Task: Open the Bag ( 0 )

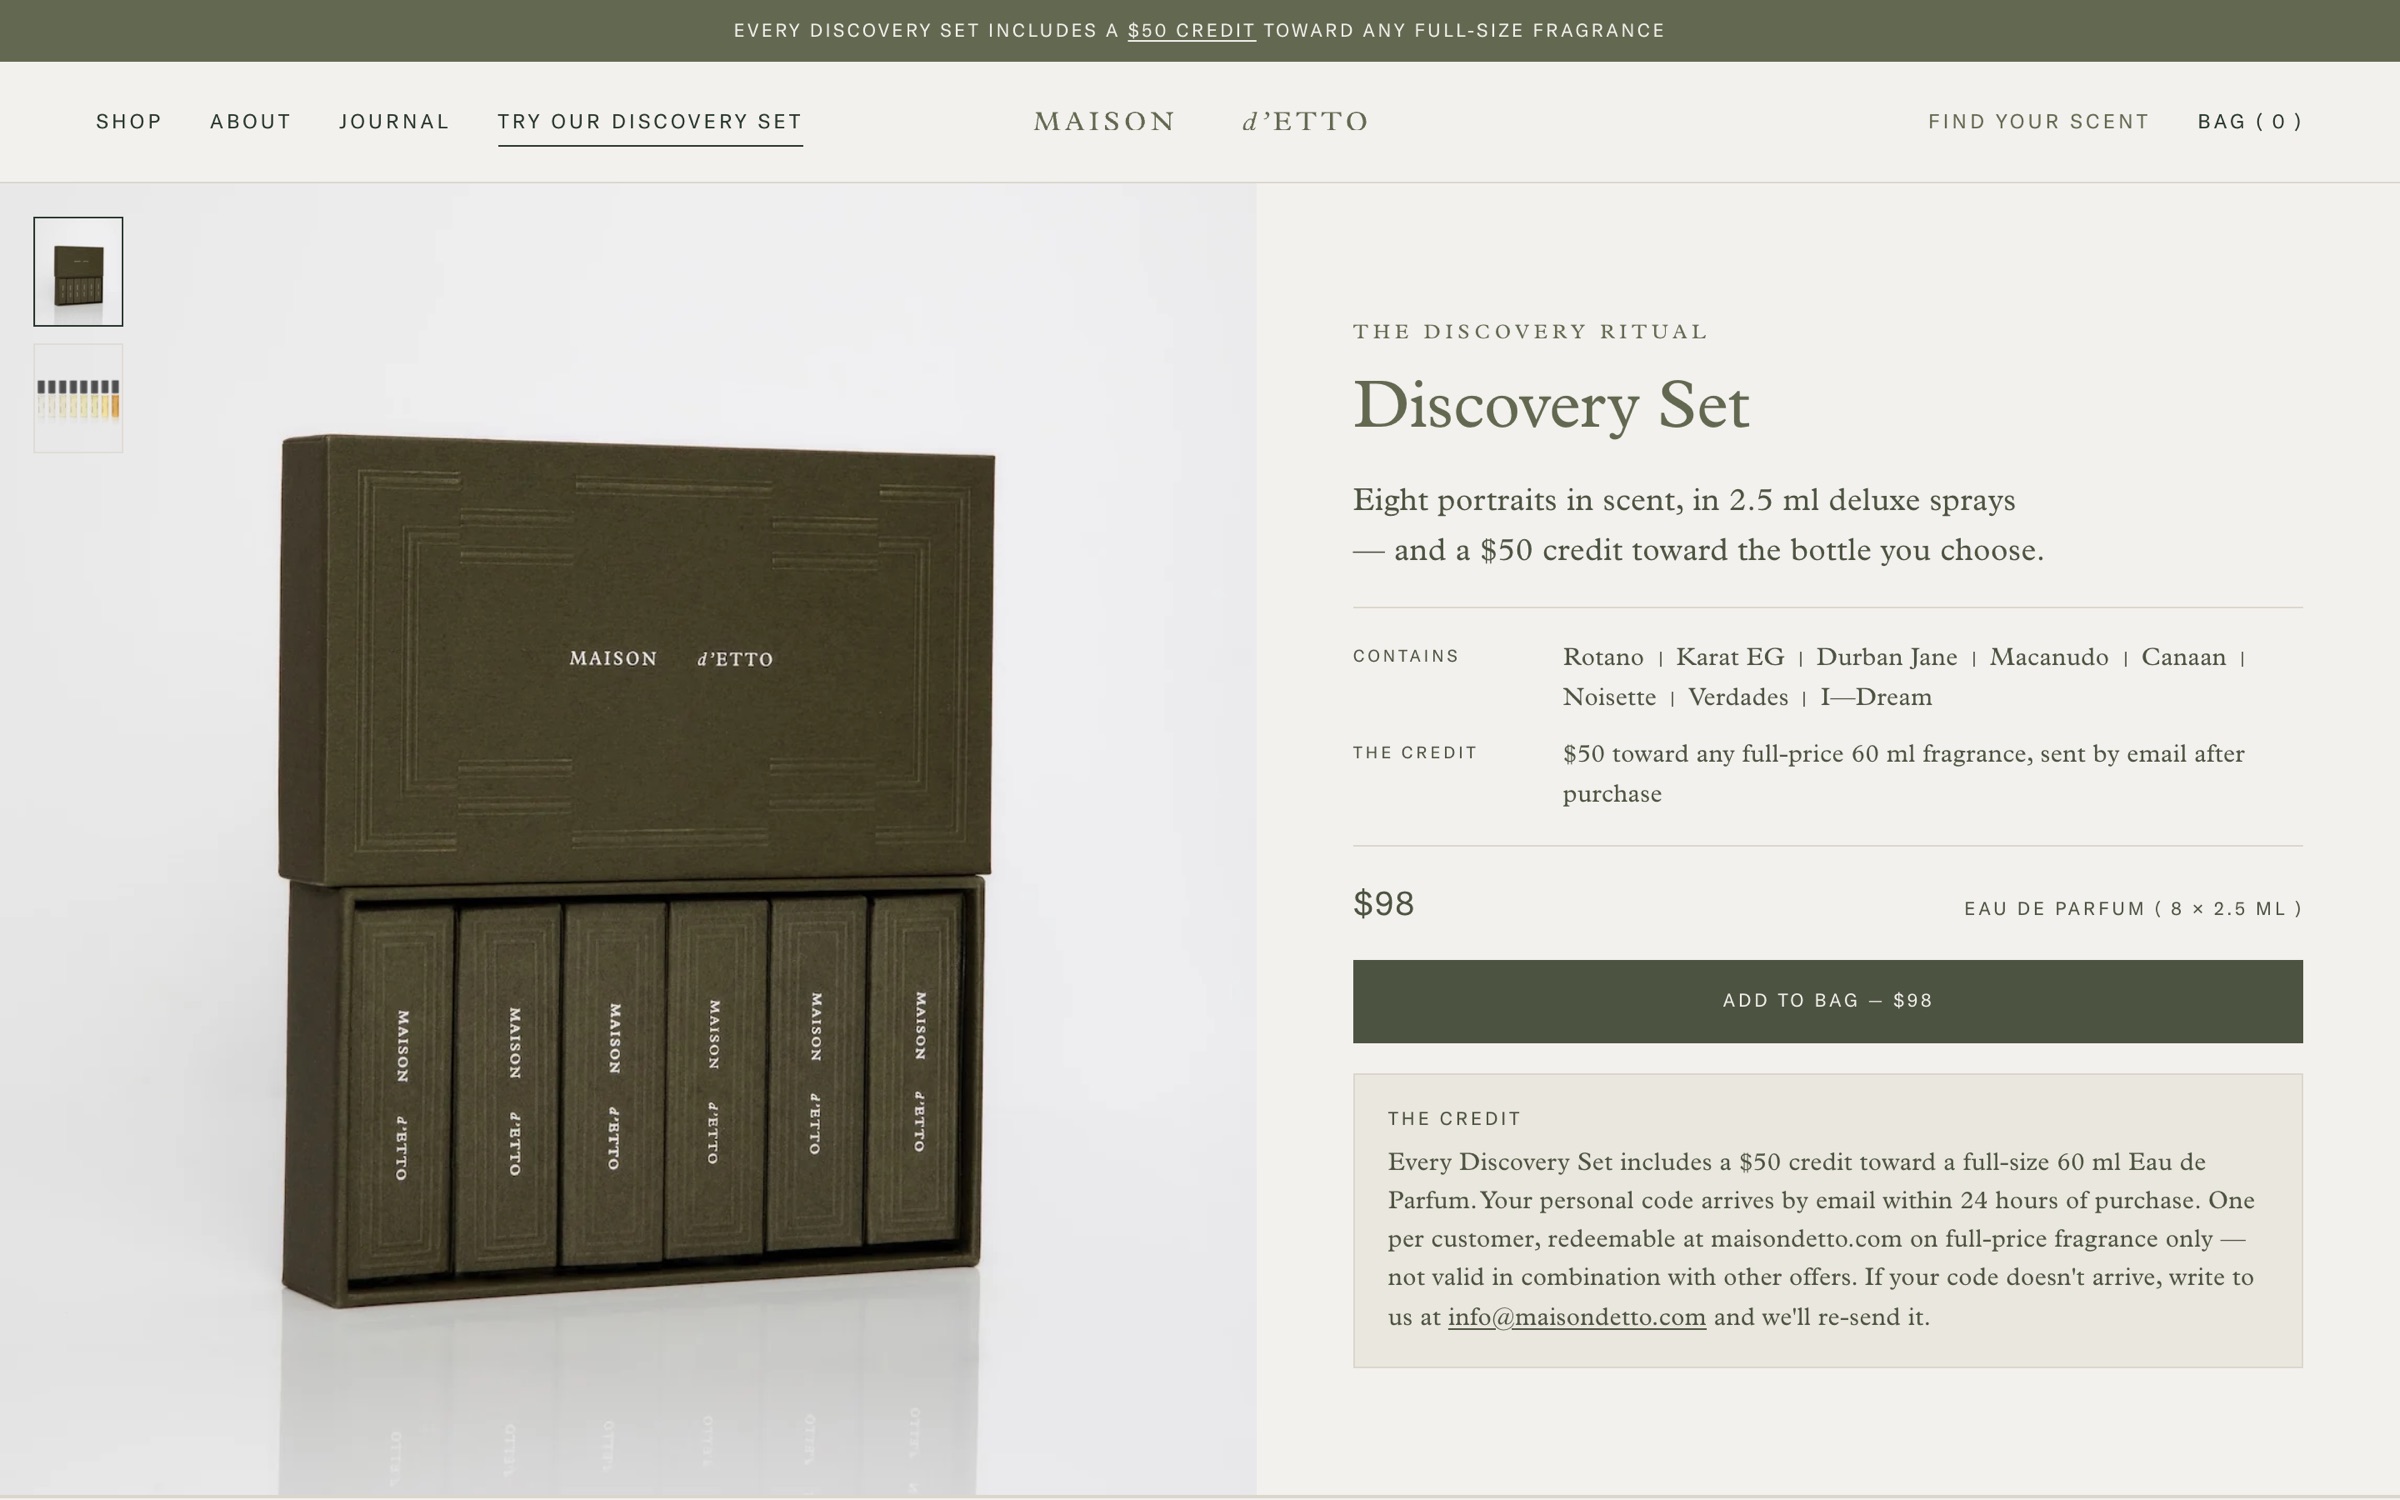Action: click(x=2249, y=121)
